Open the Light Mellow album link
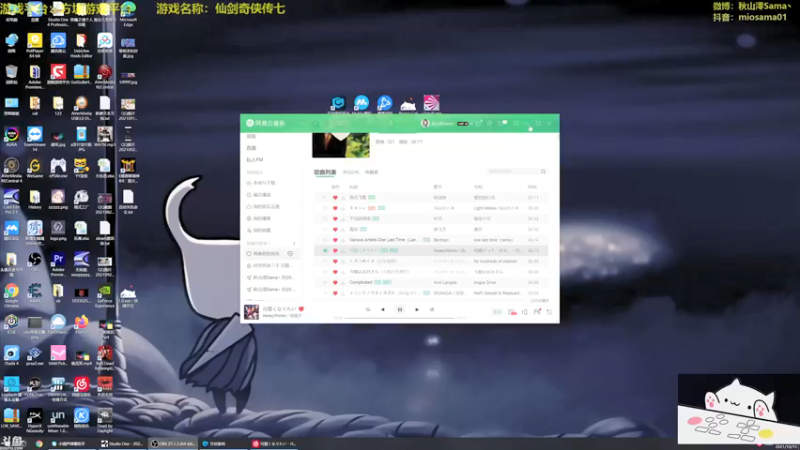800x450 pixels. click(496, 208)
